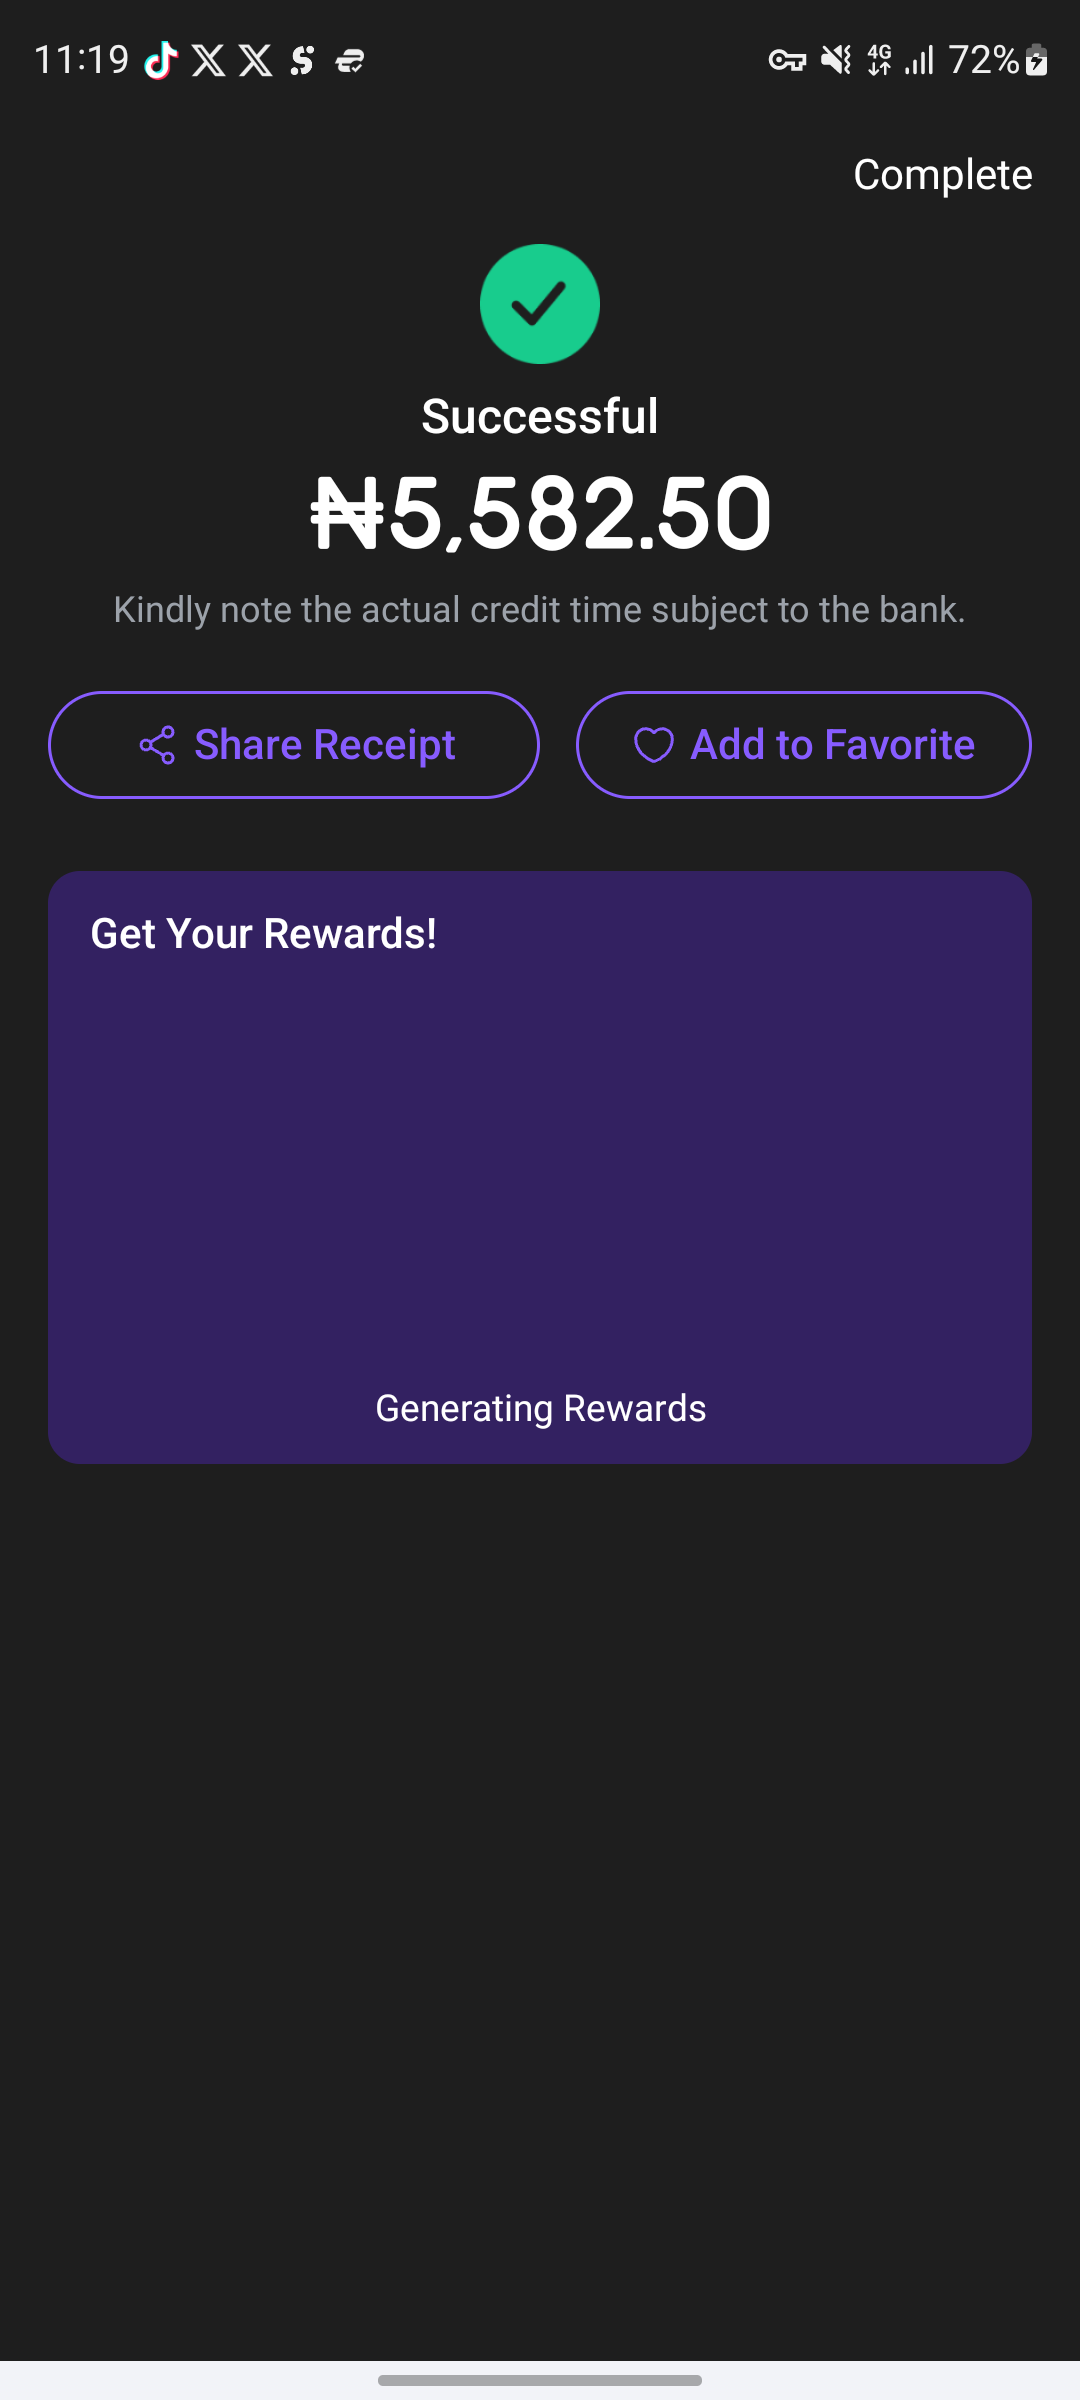This screenshot has height=2400, width=1080.
Task: Tap the green success checkmark icon
Action: click(x=540, y=304)
